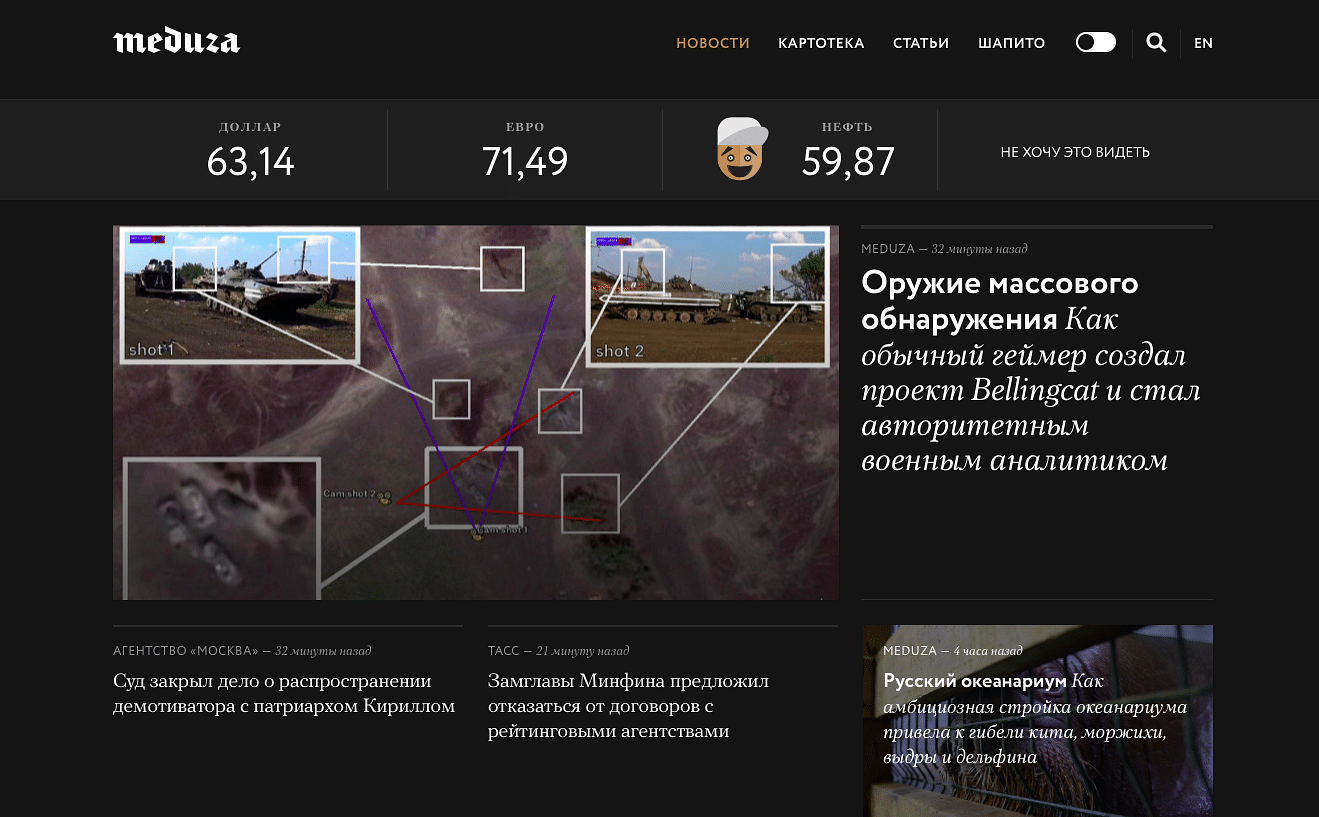Open article Оружие массового обнаружения
The image size is (1319, 817).
(1032, 372)
